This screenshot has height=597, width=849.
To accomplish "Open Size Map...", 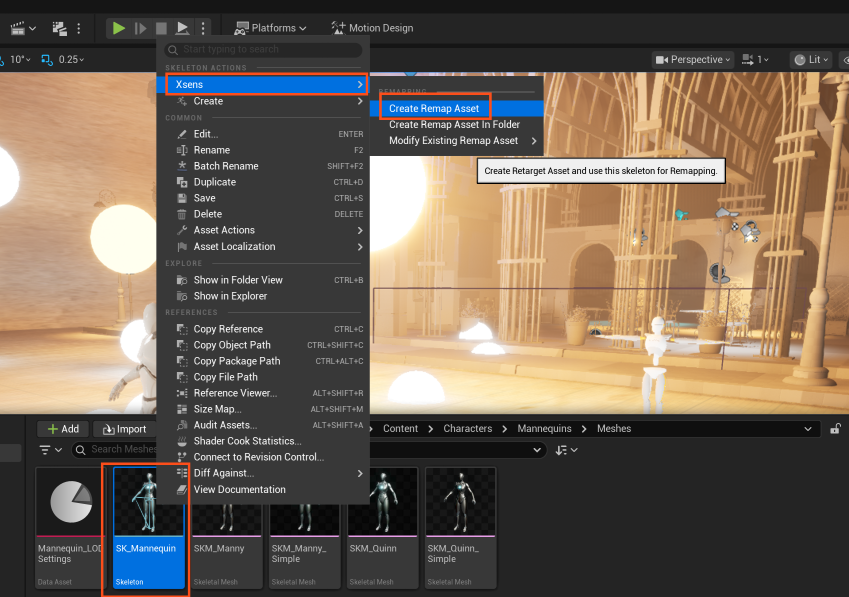I will coord(263,409).
